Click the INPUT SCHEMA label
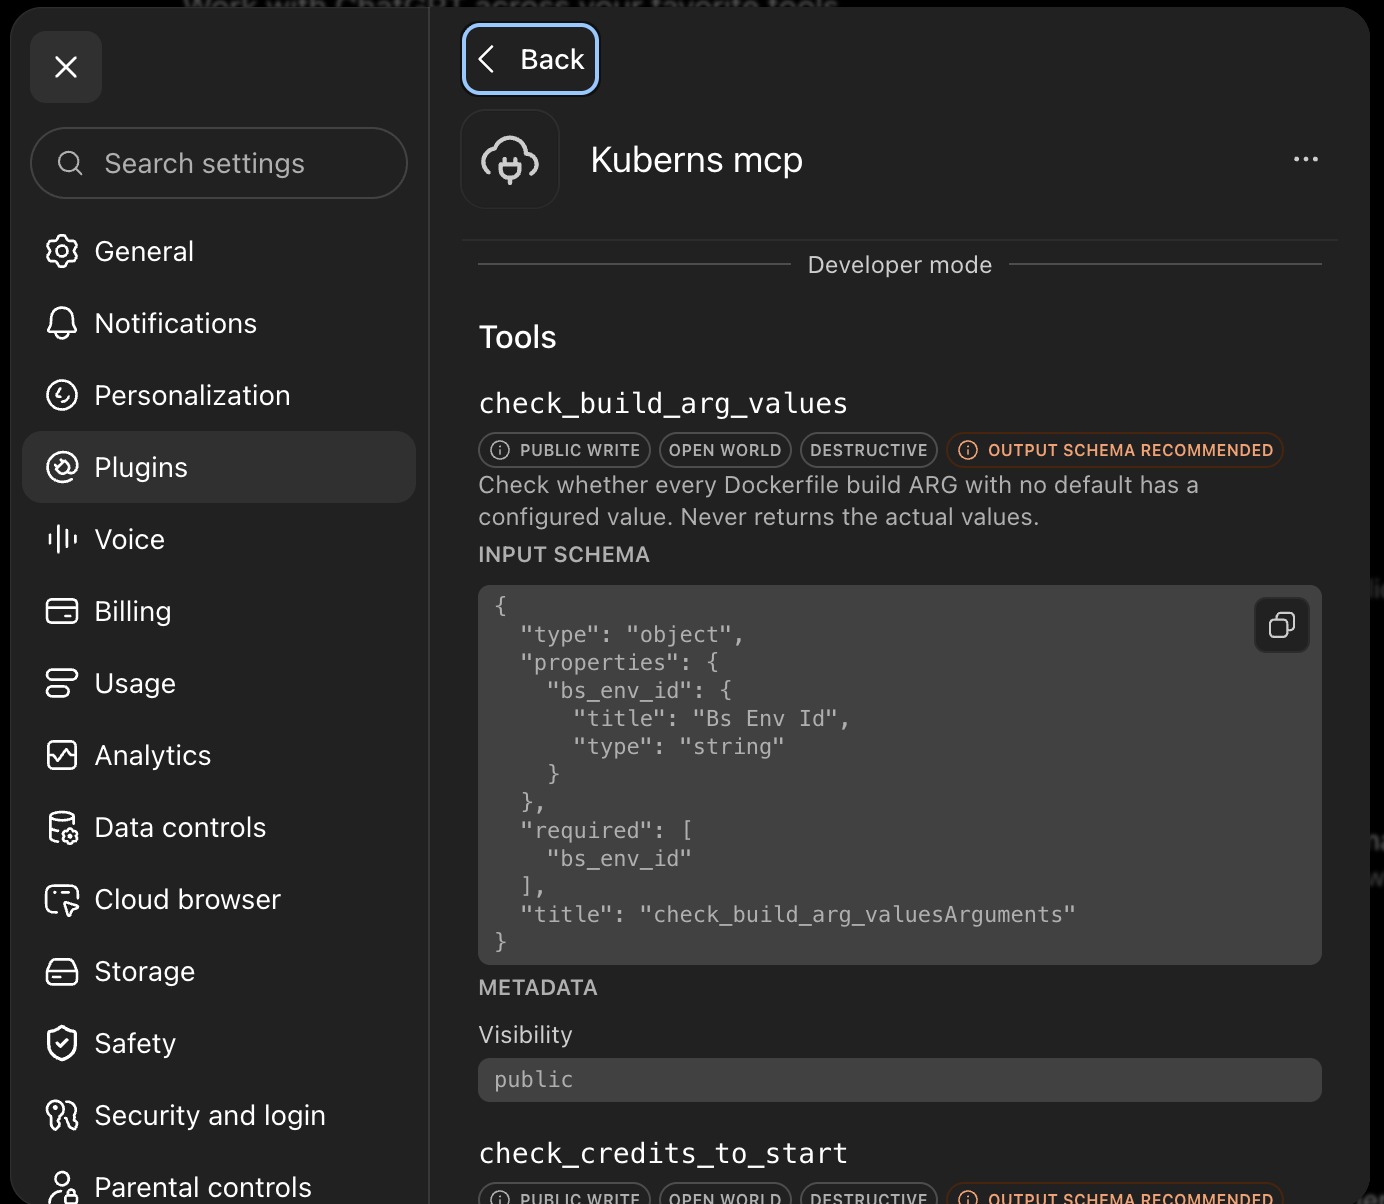 564,554
